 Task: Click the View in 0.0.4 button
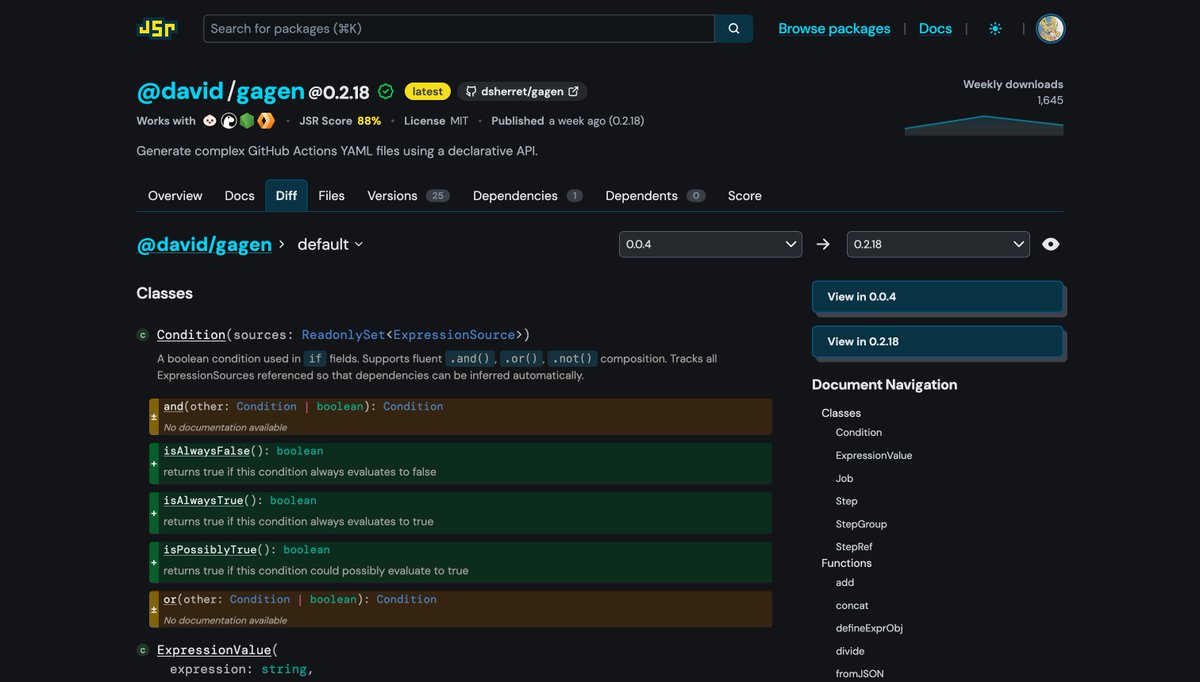pos(937,297)
